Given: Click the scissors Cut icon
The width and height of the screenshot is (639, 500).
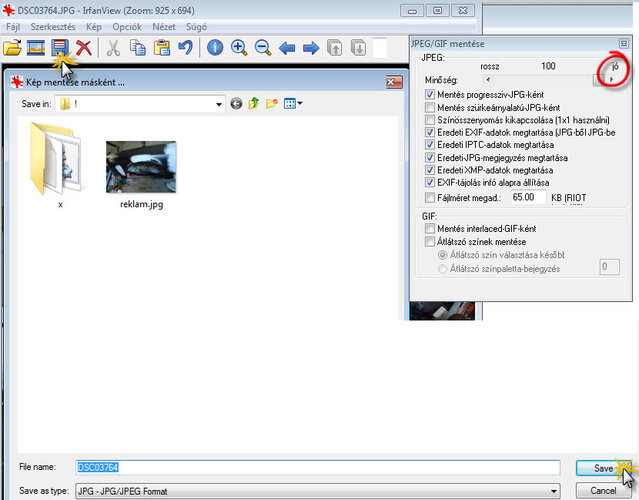Looking at the screenshot, I should (113, 47).
